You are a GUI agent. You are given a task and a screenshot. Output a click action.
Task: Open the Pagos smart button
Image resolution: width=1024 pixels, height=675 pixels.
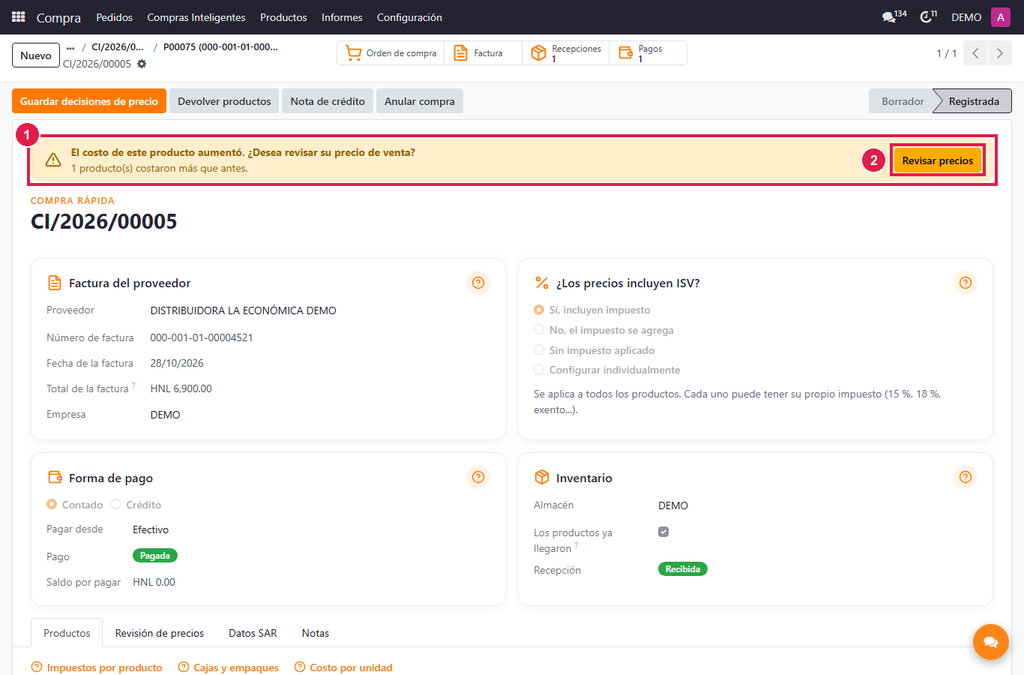point(648,53)
